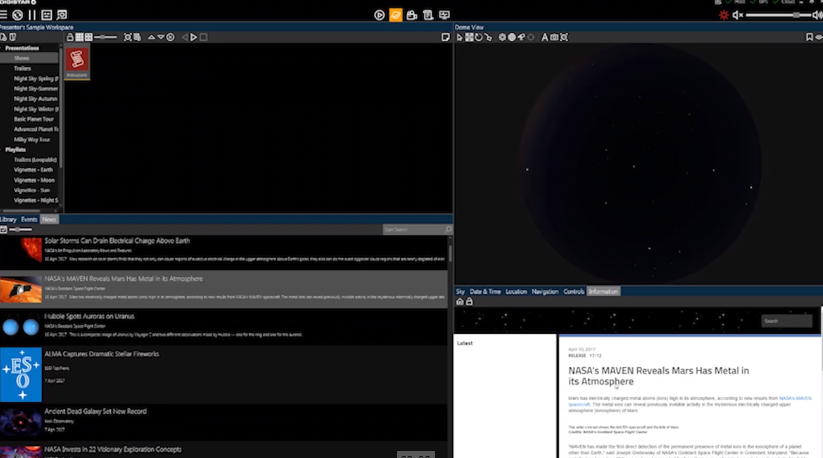Open ALMA Captures Dramatic Stellar Fireworks article
823x458 pixels.
tap(224, 374)
